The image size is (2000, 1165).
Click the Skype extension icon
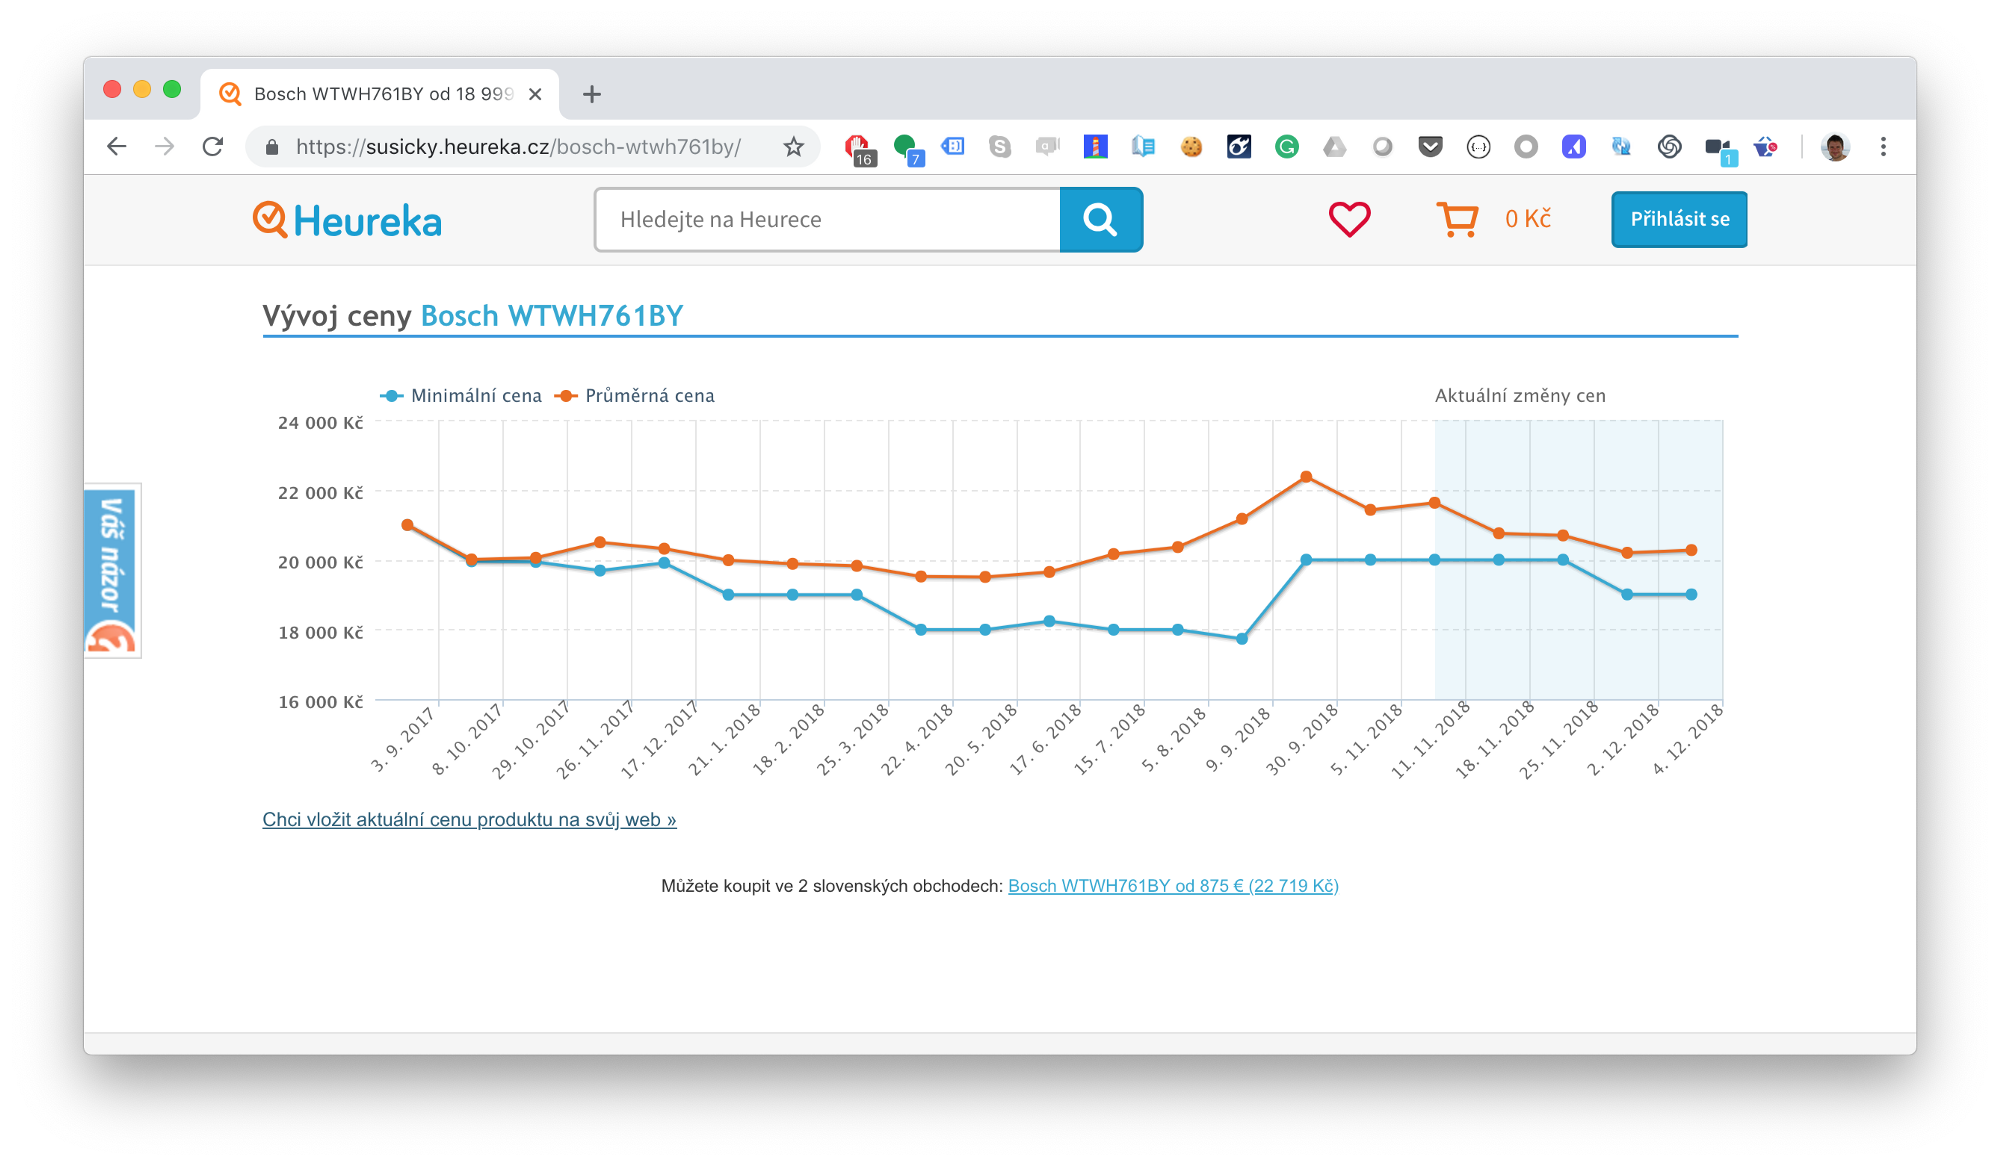[999, 147]
